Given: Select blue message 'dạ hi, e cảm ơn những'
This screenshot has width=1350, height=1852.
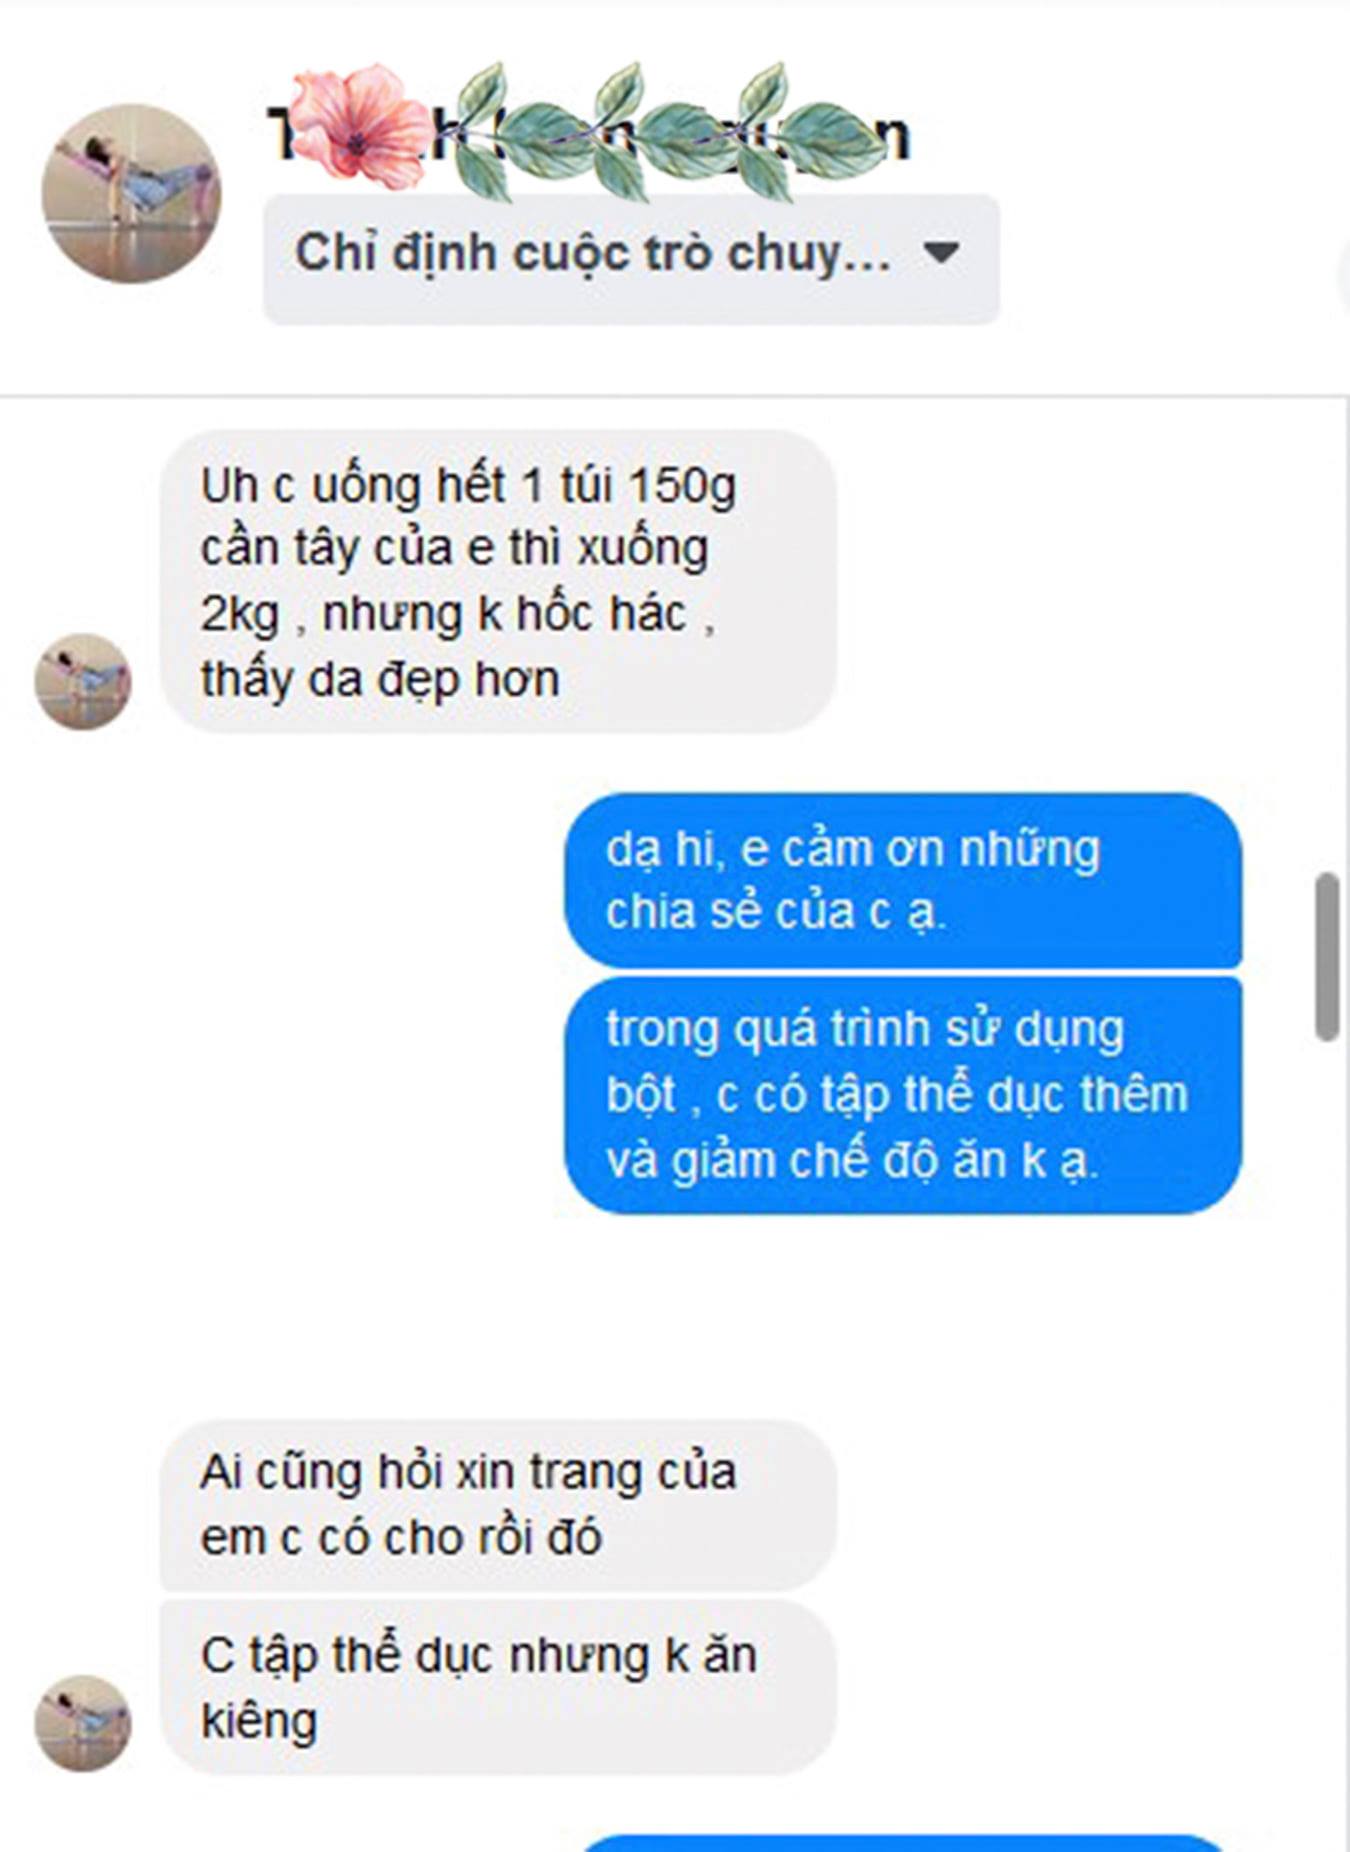Looking at the screenshot, I should (903, 880).
